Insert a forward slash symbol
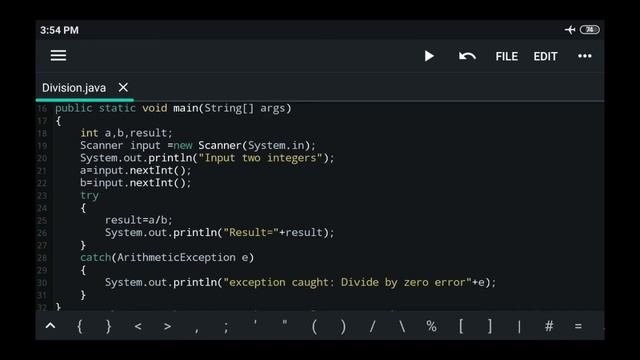The height and width of the screenshot is (360, 640). coord(372,327)
